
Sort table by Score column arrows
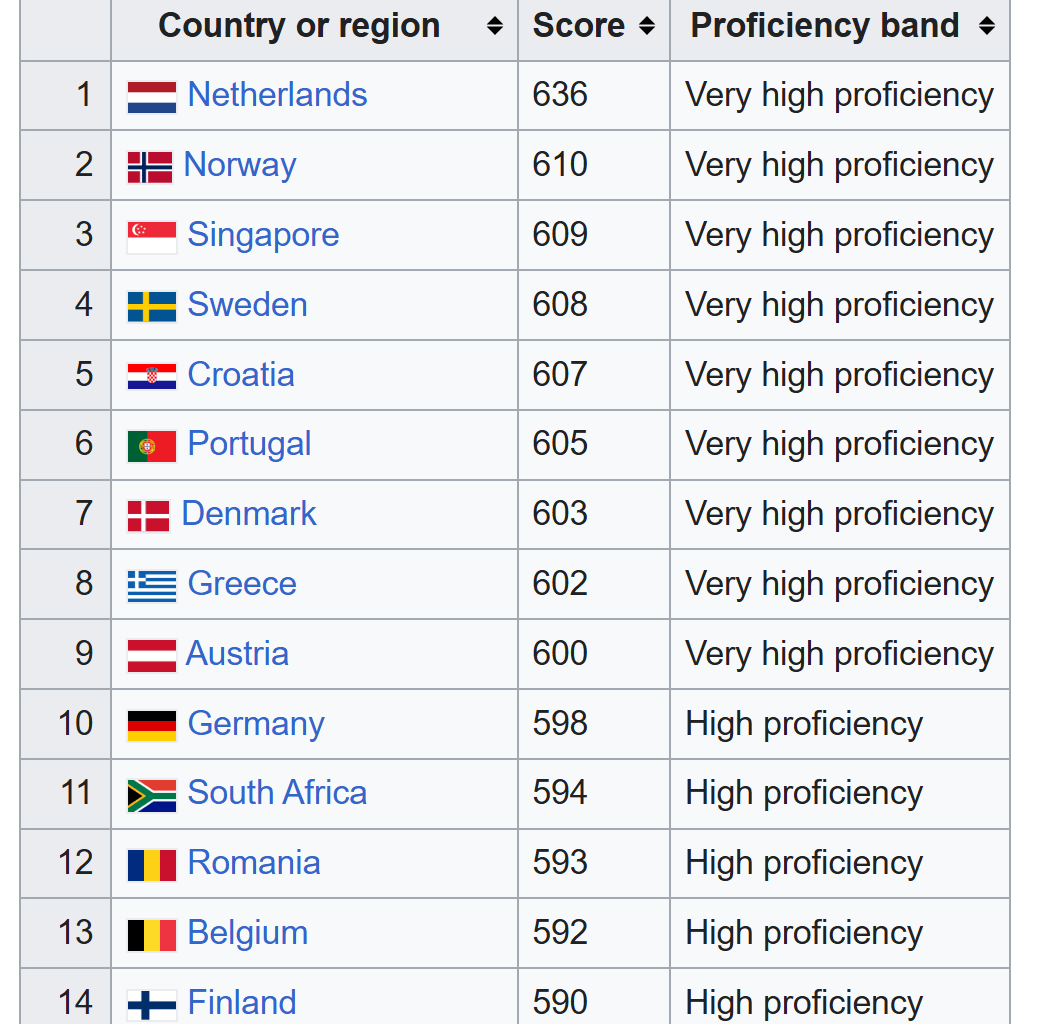click(x=647, y=27)
